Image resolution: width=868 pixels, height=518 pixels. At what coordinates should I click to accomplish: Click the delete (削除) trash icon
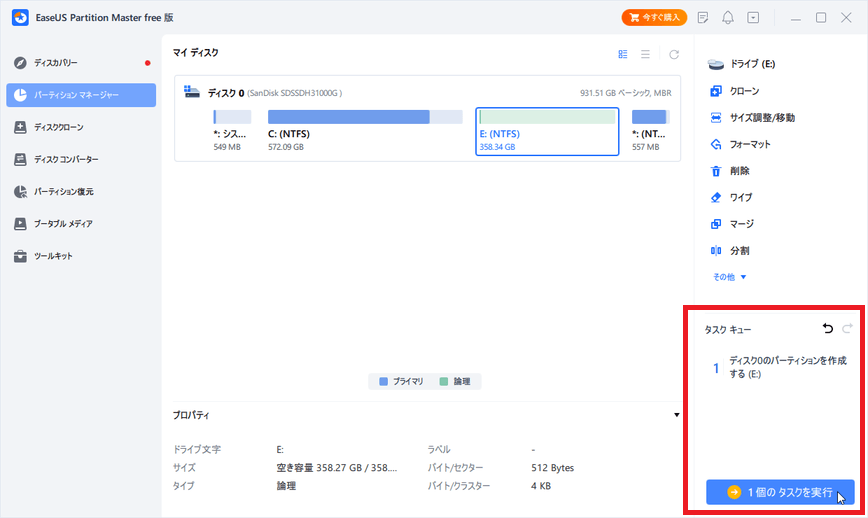pos(715,171)
